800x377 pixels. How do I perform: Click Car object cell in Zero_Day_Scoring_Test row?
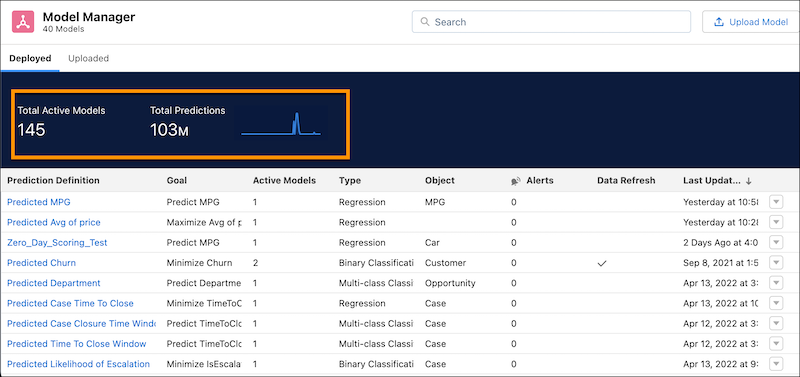click(x=432, y=242)
